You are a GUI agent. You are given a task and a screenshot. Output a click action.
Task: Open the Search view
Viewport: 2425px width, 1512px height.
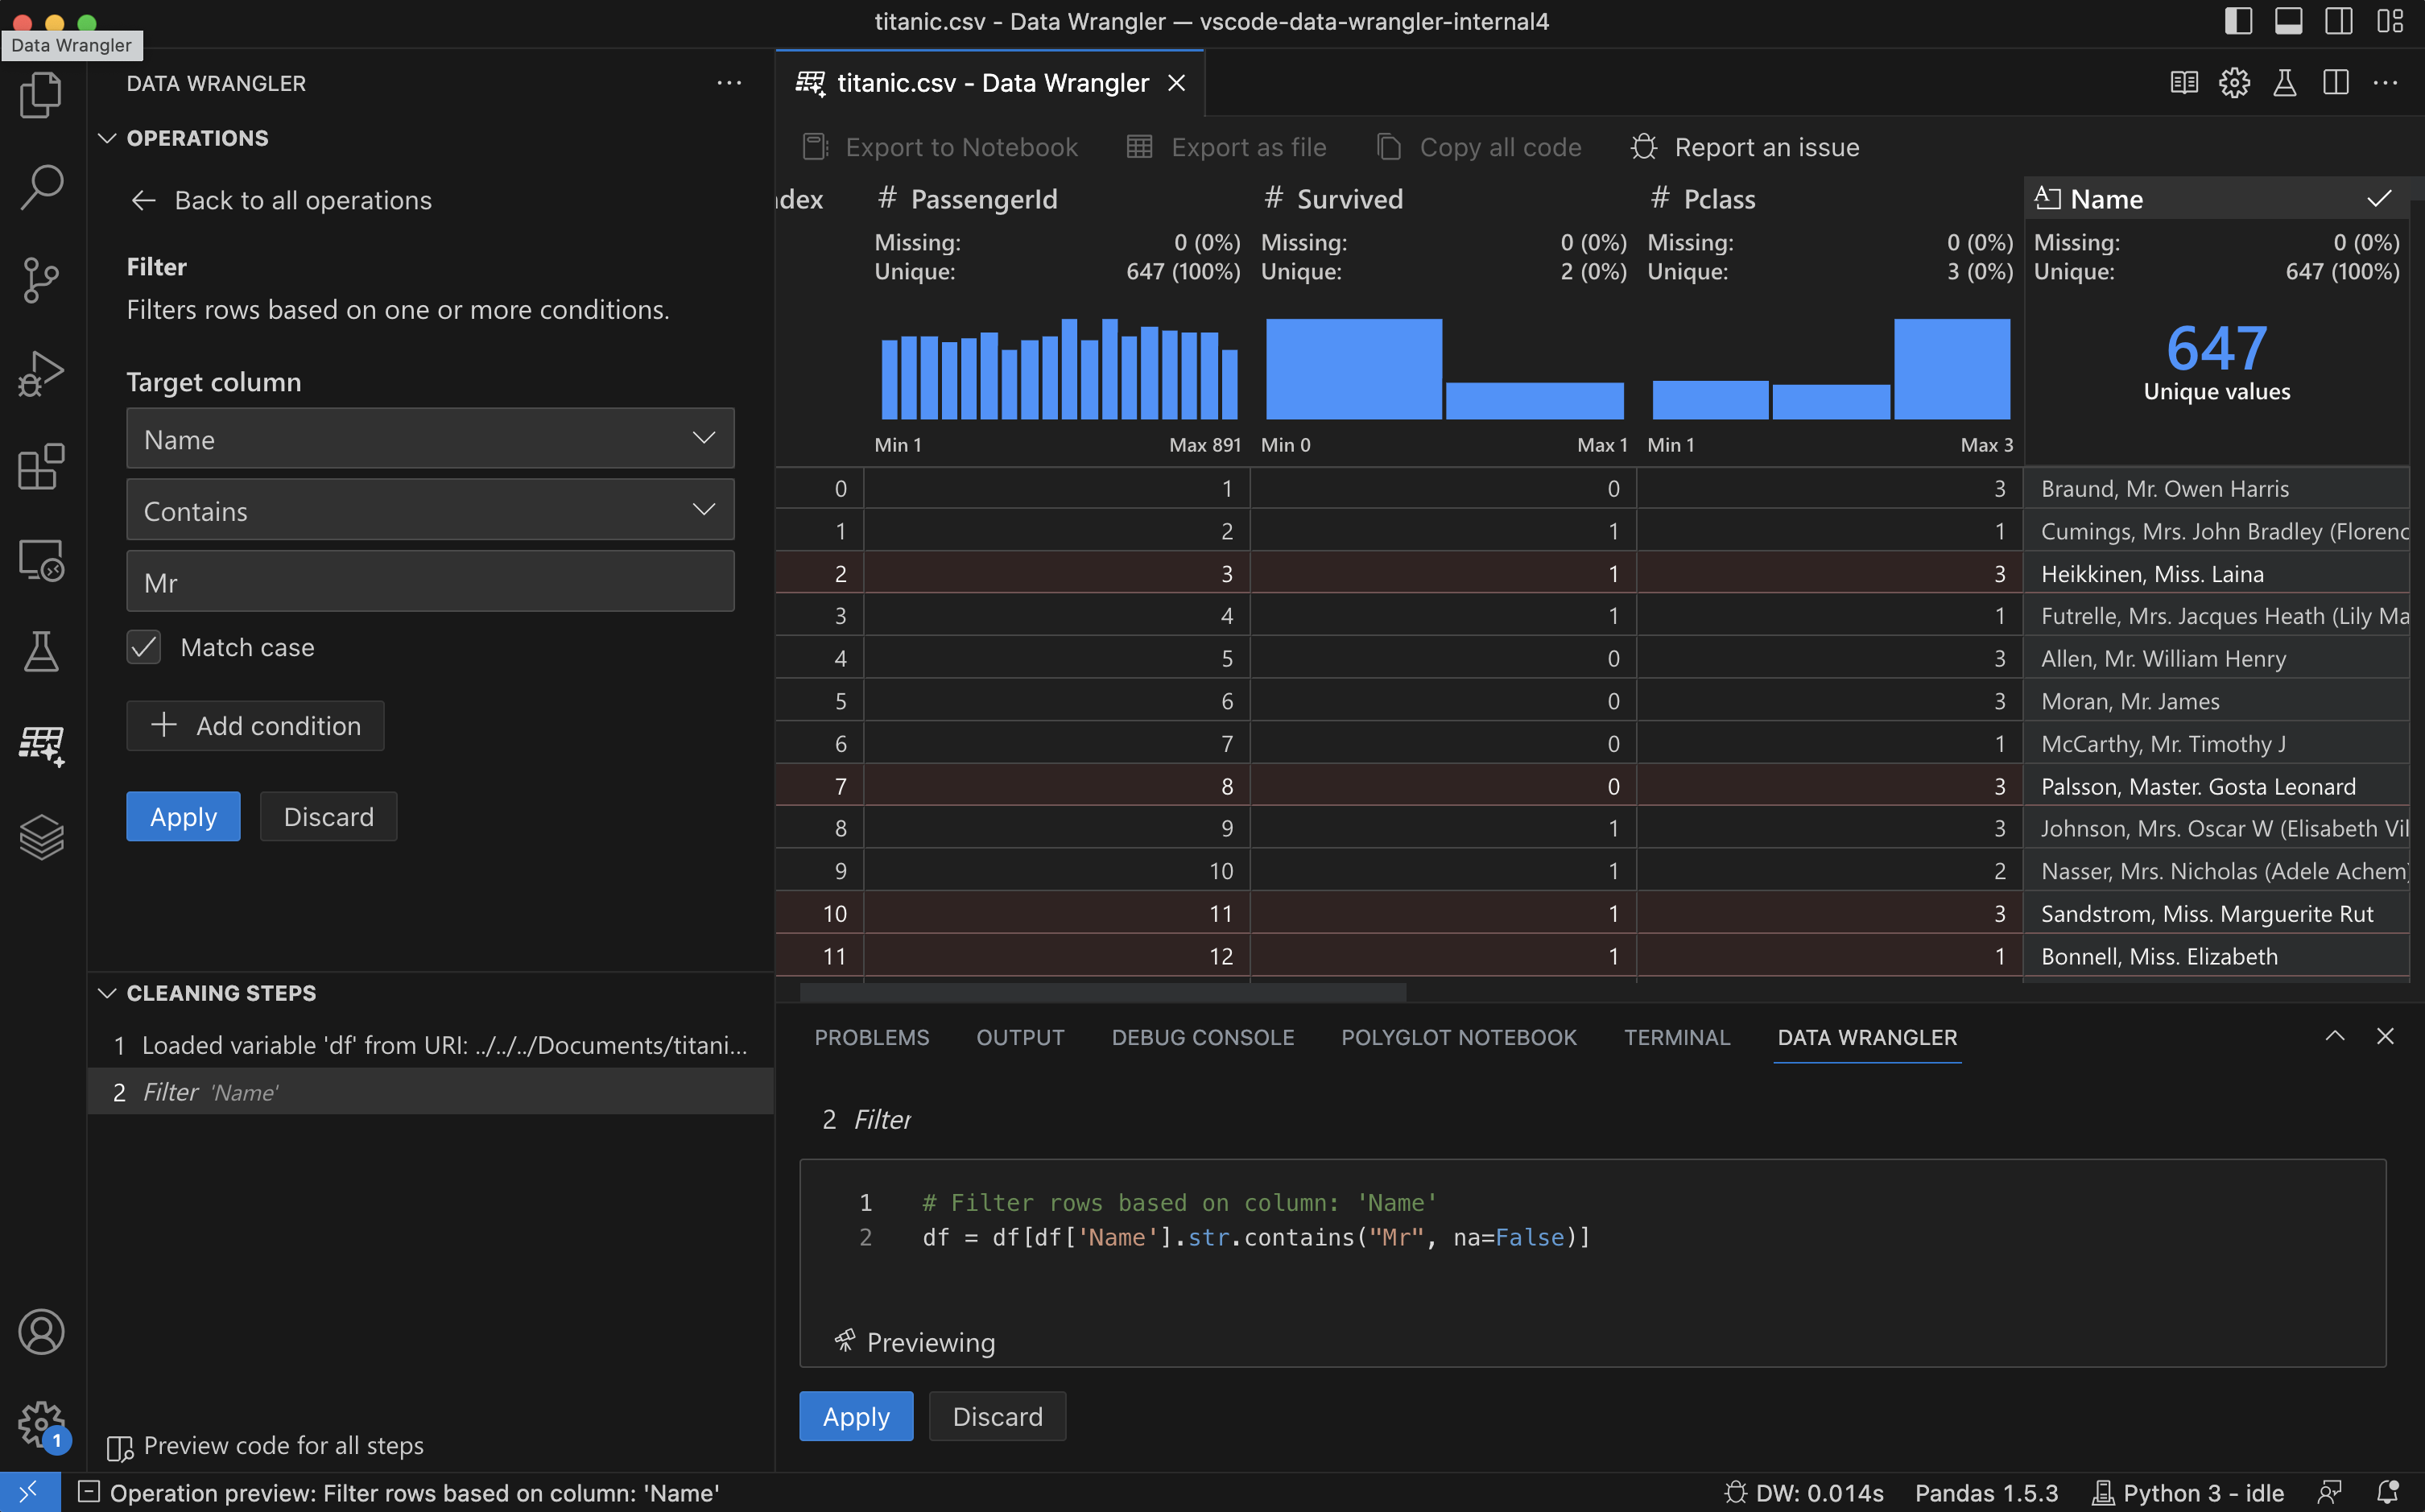[41, 187]
